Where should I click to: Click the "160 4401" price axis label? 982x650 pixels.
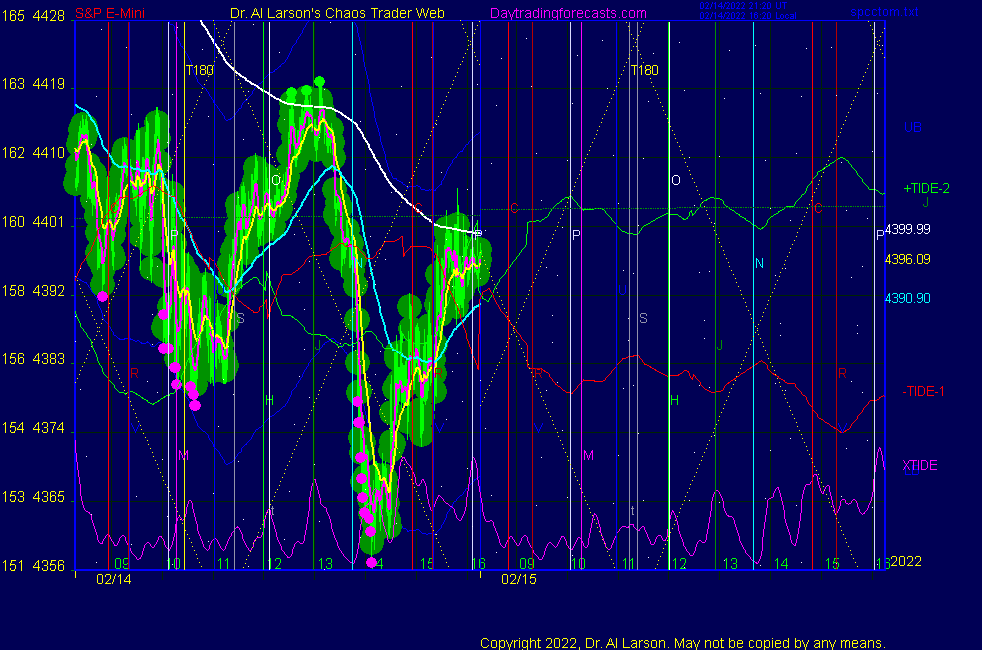33,222
